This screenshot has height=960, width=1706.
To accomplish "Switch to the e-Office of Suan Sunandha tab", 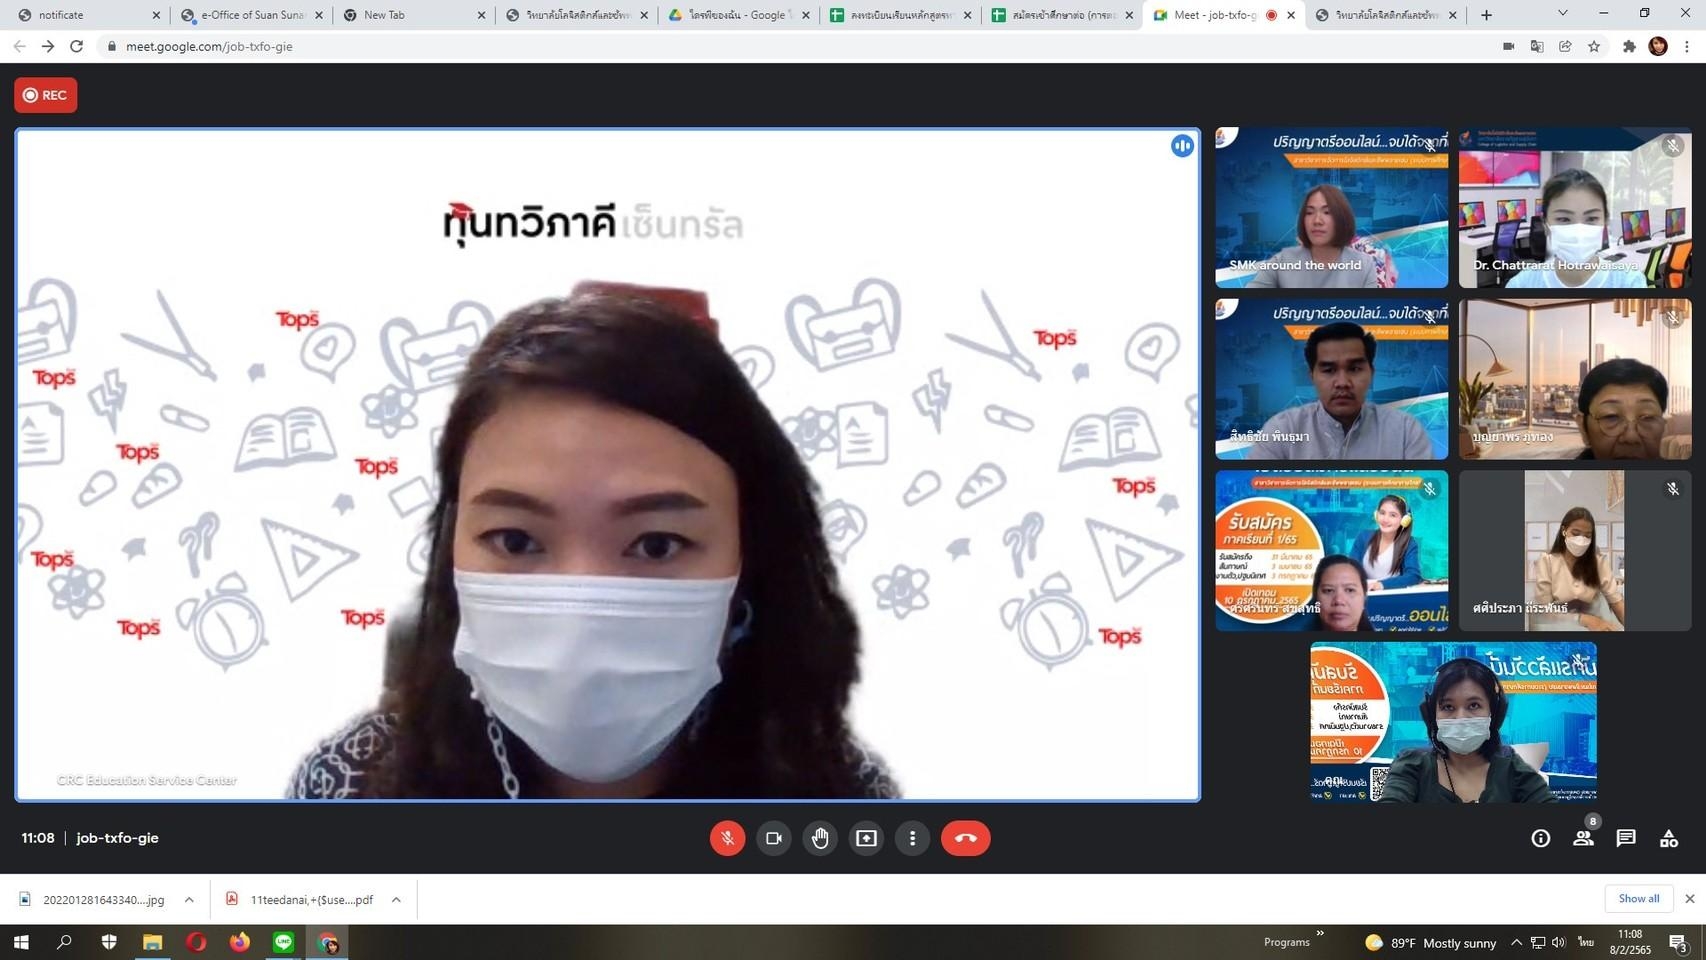I will click(x=252, y=15).
